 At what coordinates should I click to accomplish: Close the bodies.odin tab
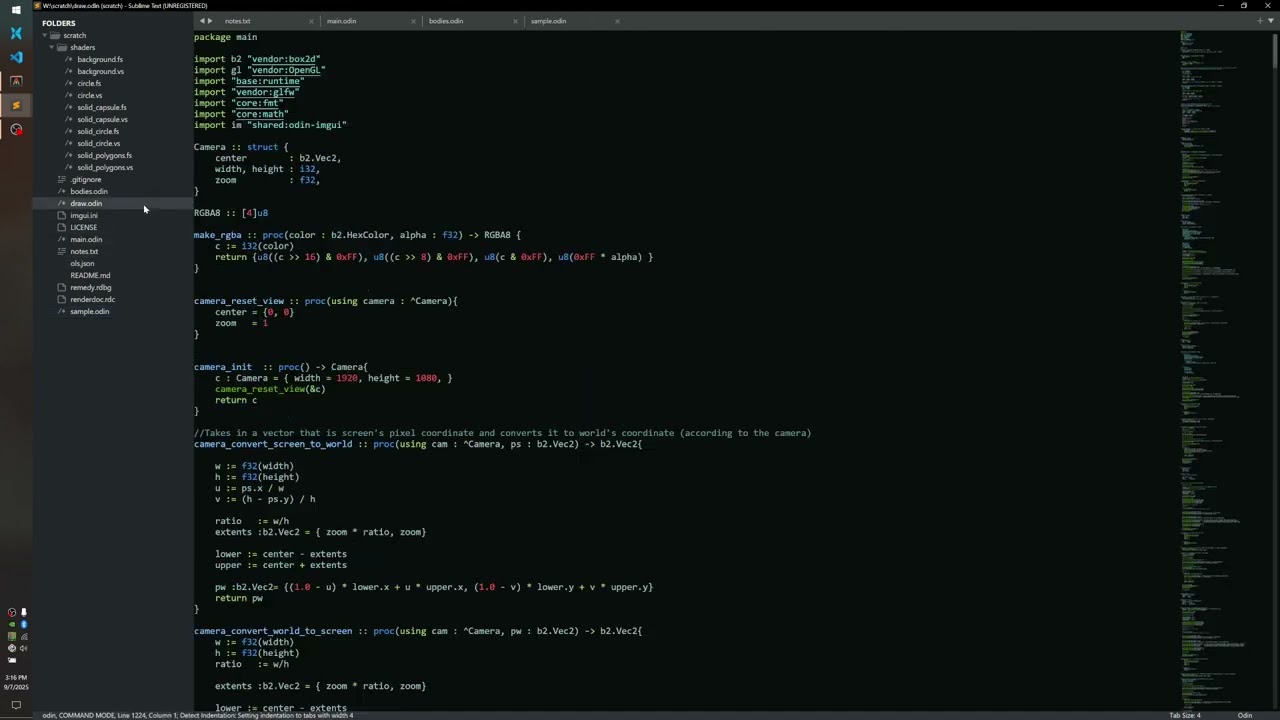[x=516, y=21]
